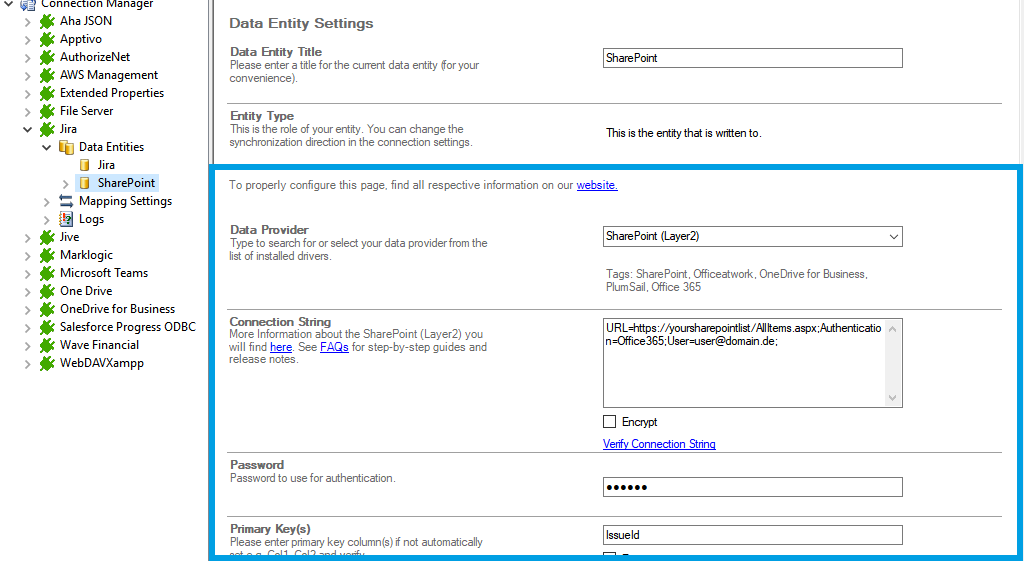Click into the Password field
1024x561 pixels.
tap(752, 487)
